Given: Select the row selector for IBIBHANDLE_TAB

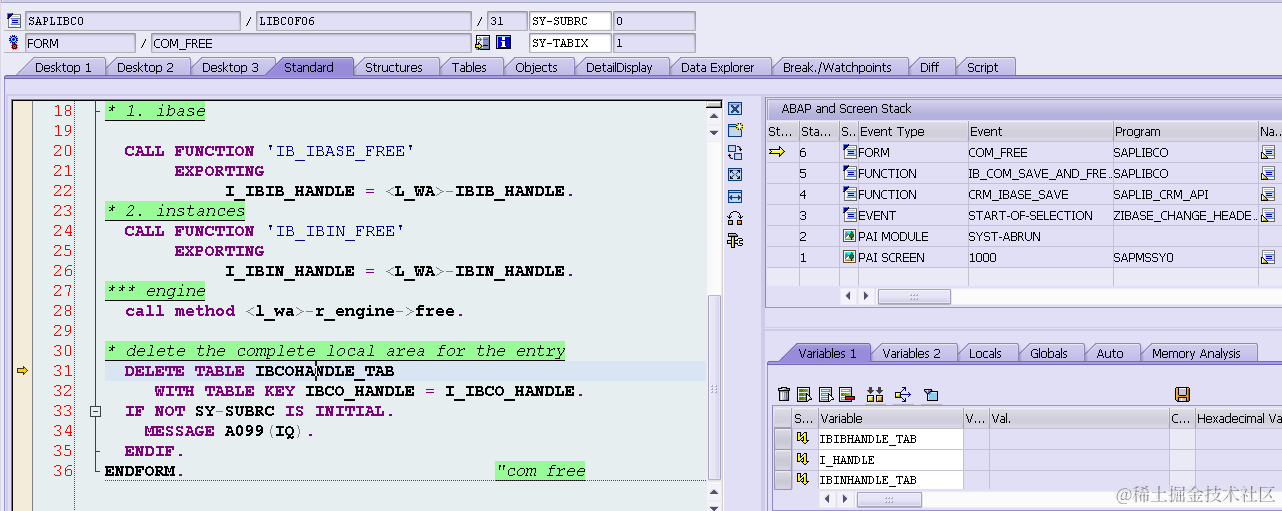Looking at the screenshot, I should [782, 439].
